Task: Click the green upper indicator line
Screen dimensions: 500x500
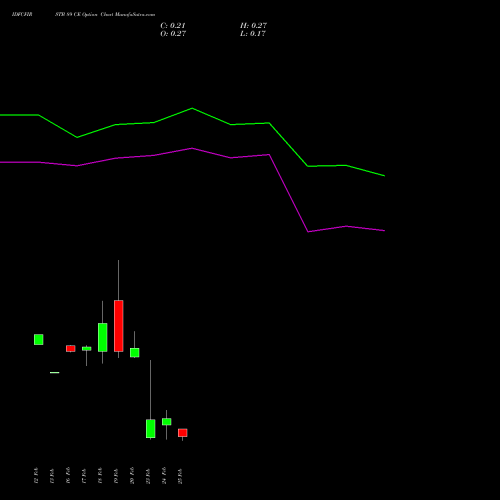Action: click(192, 108)
